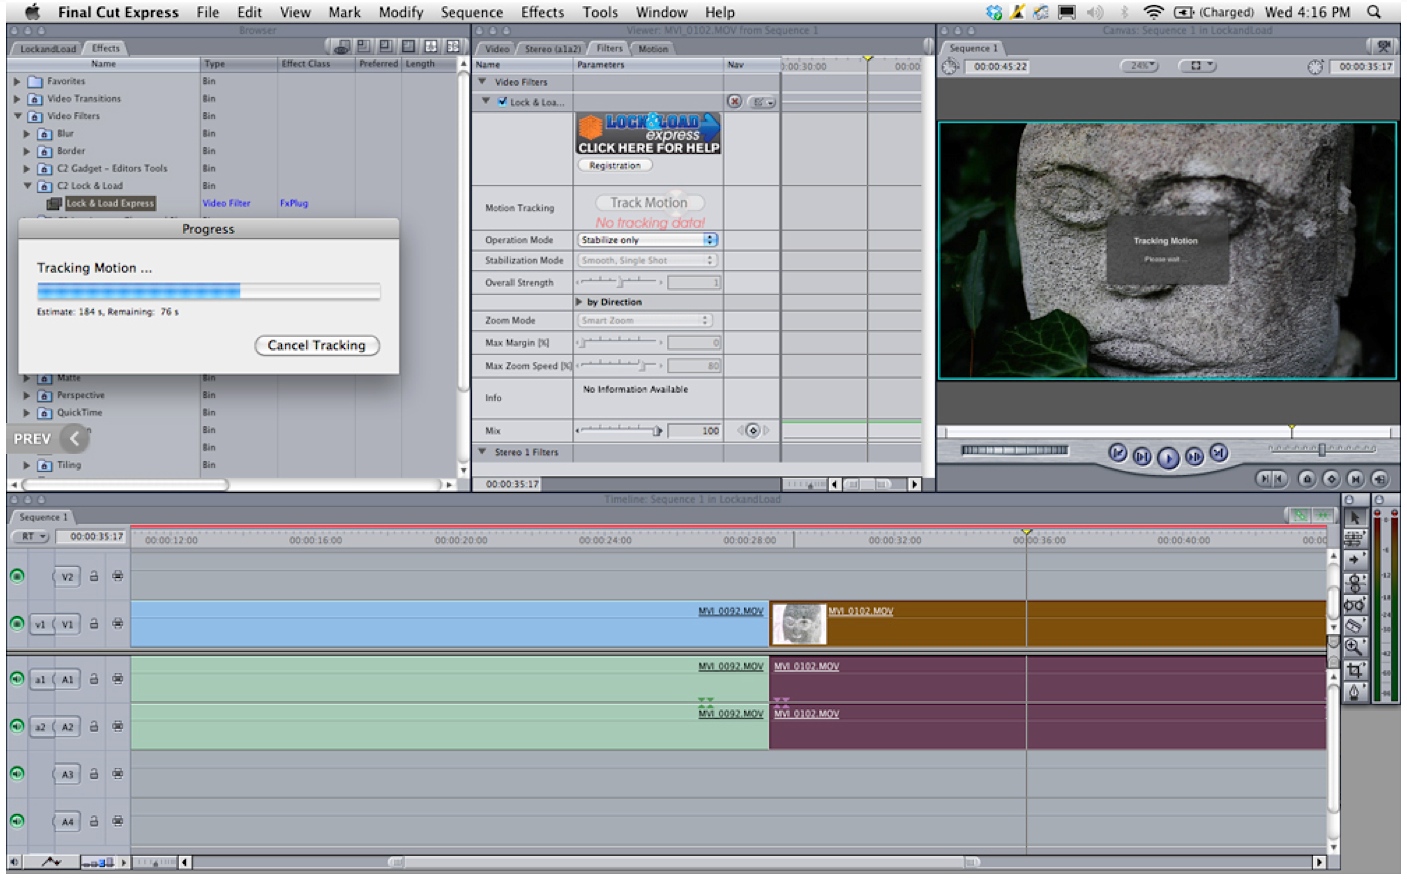Mute the A2 audio track
This screenshot has width=1407, height=880.
click(17, 726)
